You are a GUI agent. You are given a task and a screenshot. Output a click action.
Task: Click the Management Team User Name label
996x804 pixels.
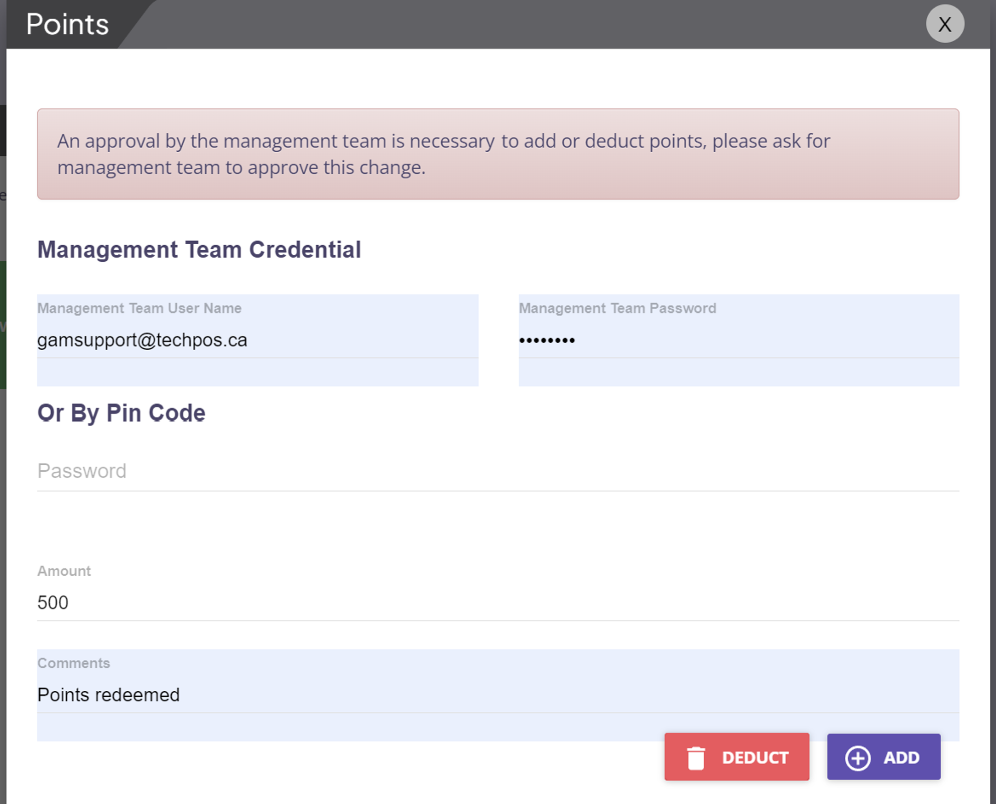click(x=140, y=308)
